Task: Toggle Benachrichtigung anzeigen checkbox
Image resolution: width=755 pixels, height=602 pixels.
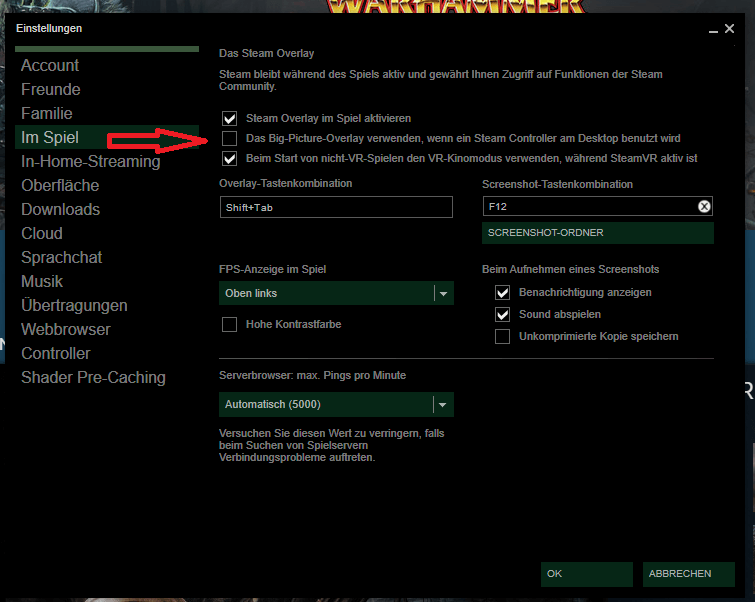Action: (x=503, y=292)
